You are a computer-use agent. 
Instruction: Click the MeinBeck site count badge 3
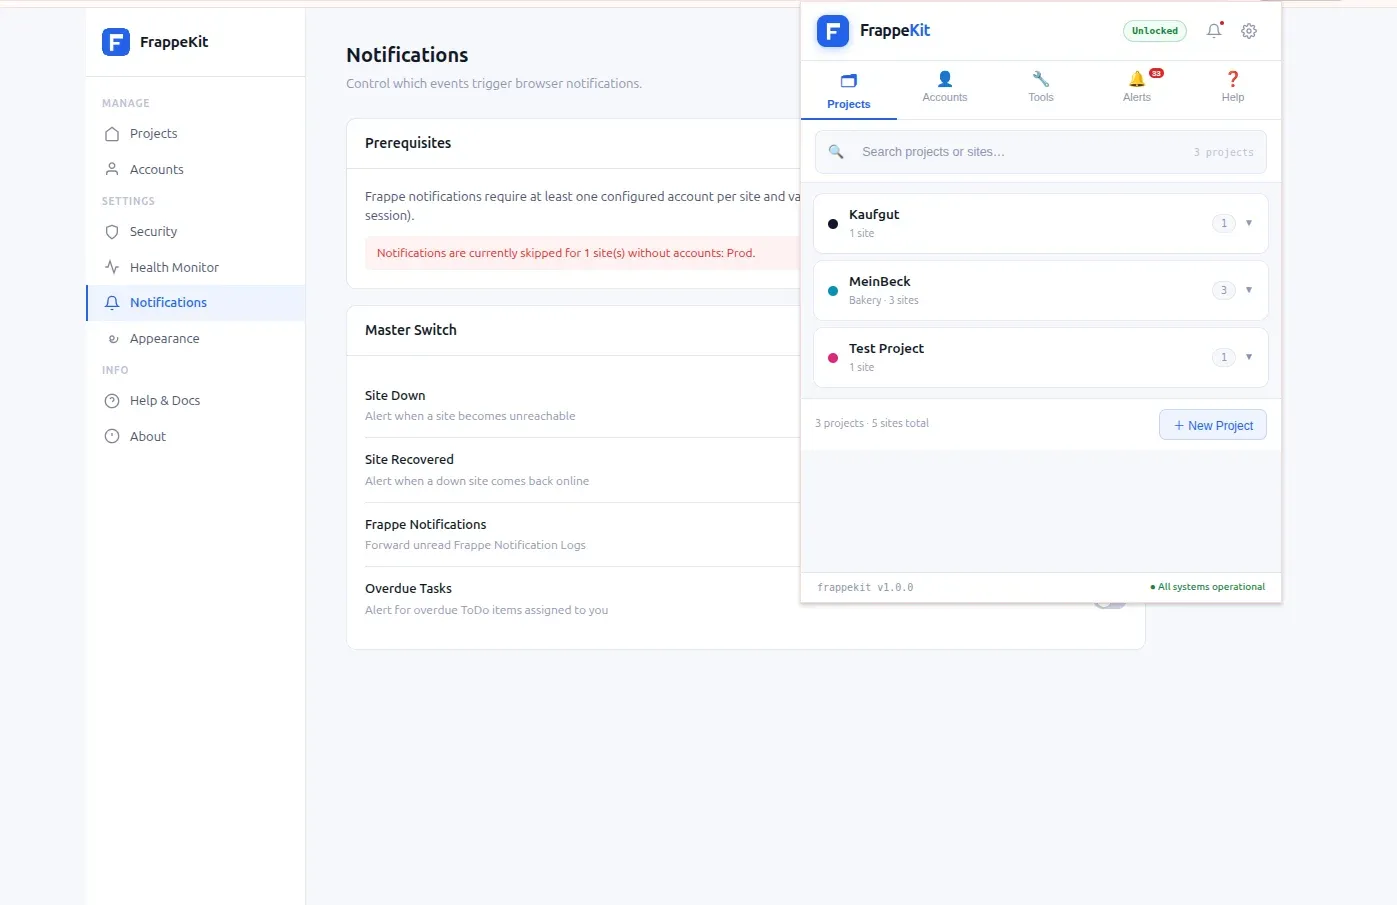click(1224, 290)
